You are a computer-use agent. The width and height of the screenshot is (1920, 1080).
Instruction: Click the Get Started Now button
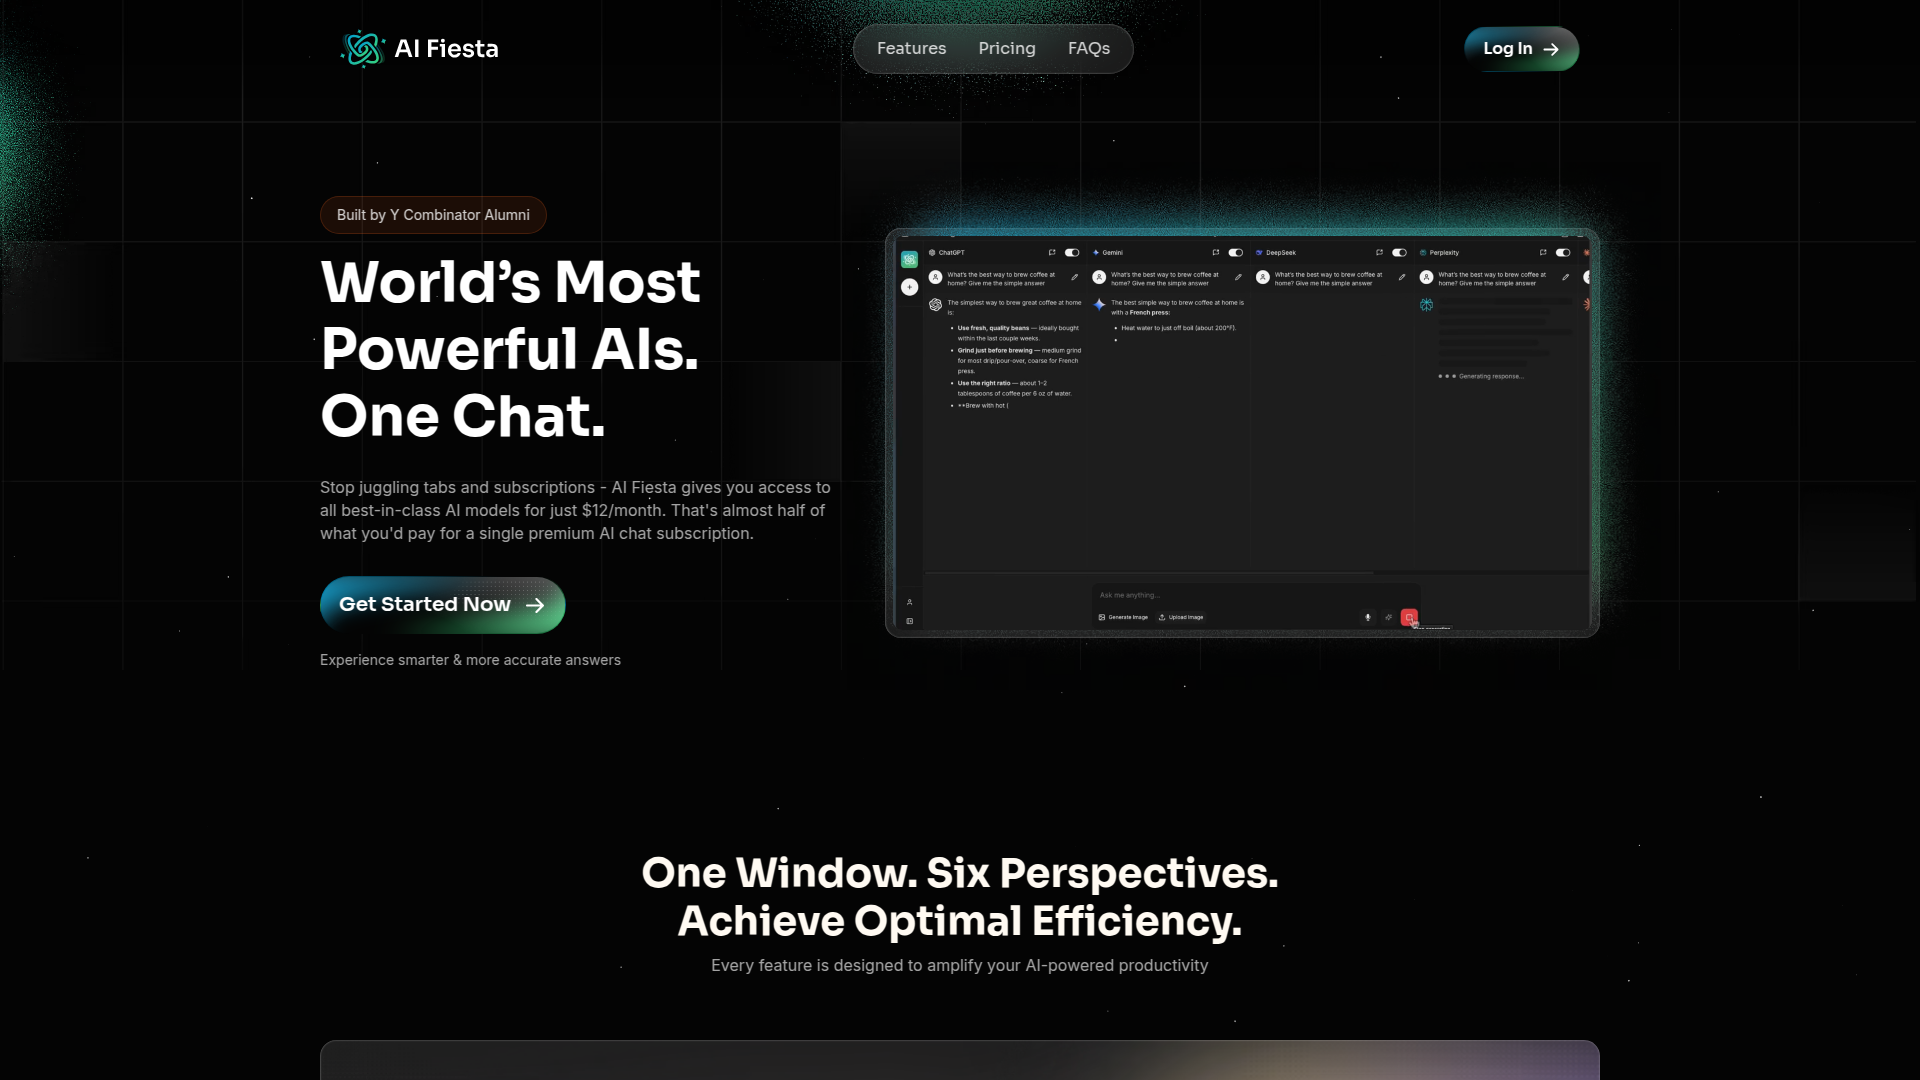tap(442, 604)
